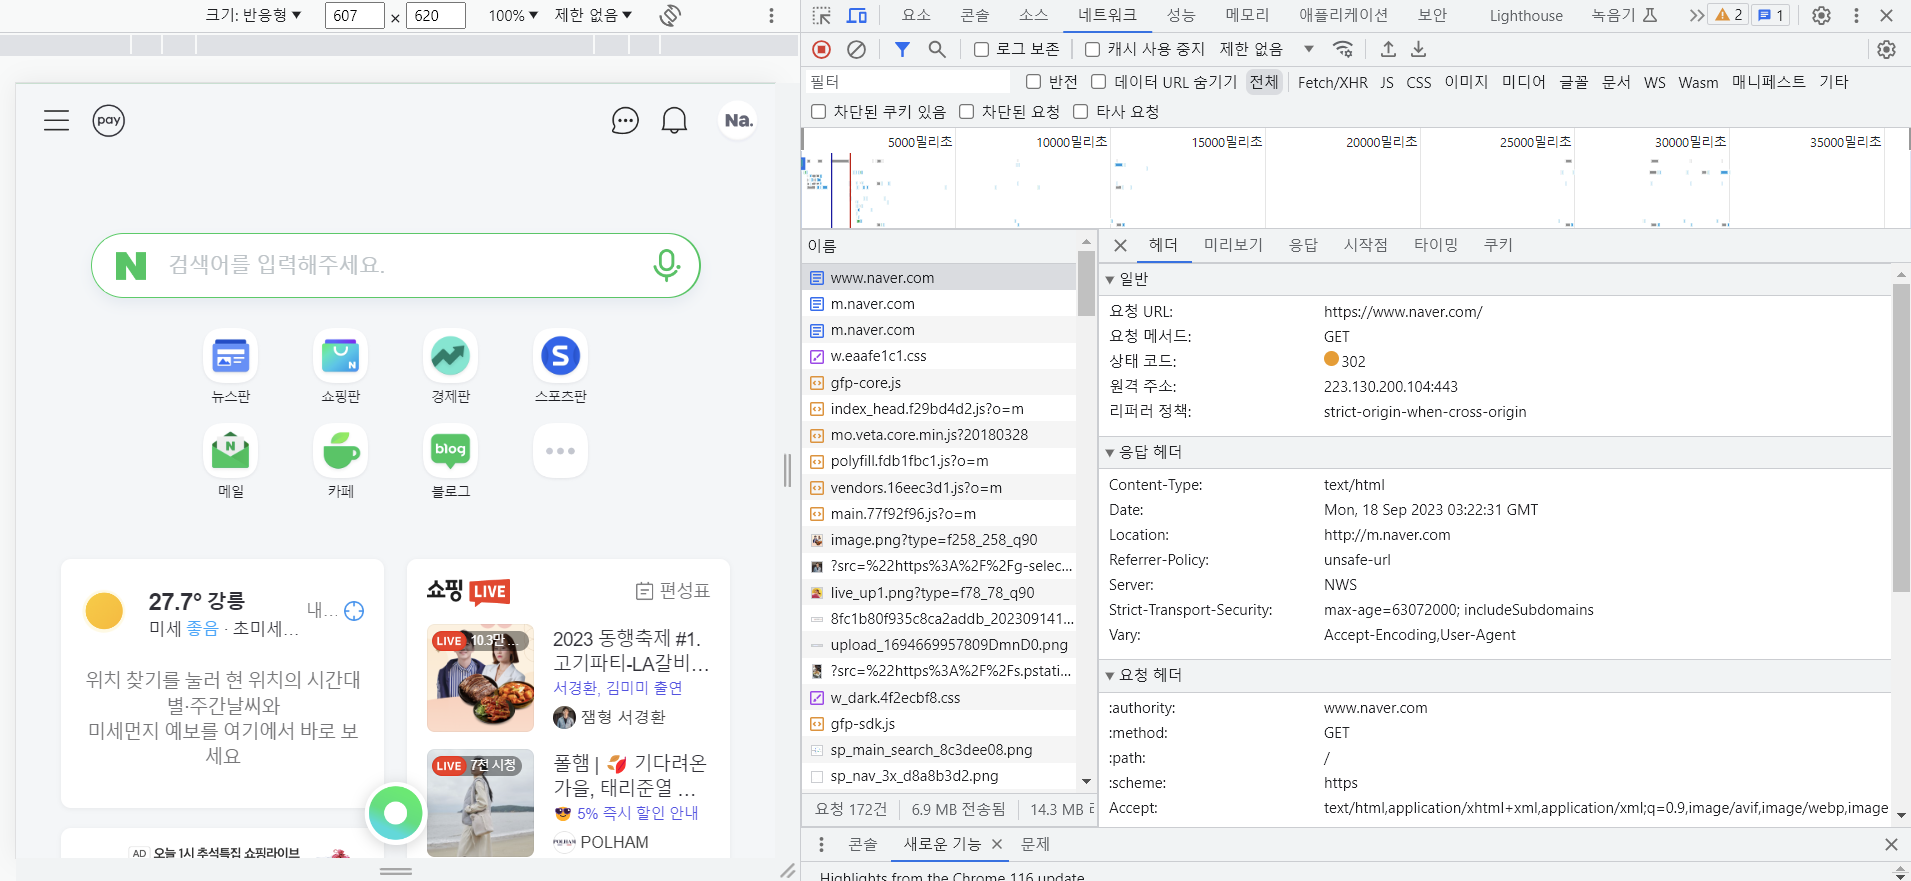
Task: Click the Naver search input box
Action: (396, 265)
